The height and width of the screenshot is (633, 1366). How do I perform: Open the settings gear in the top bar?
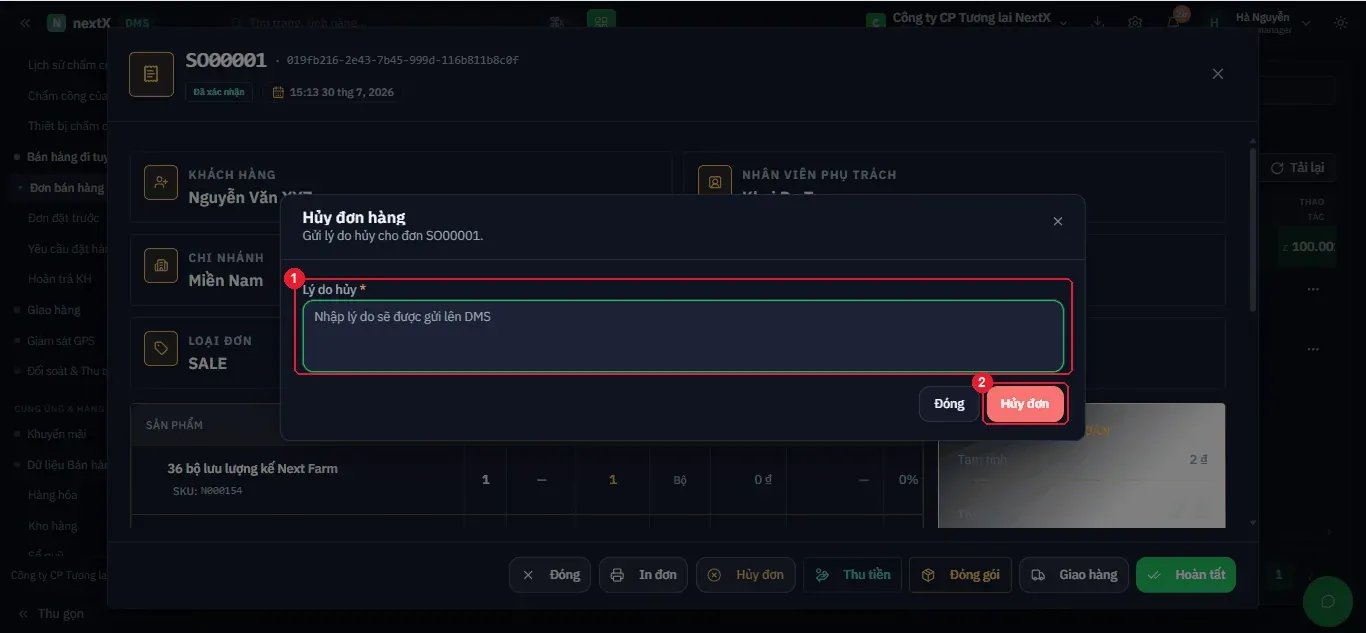[1135, 23]
